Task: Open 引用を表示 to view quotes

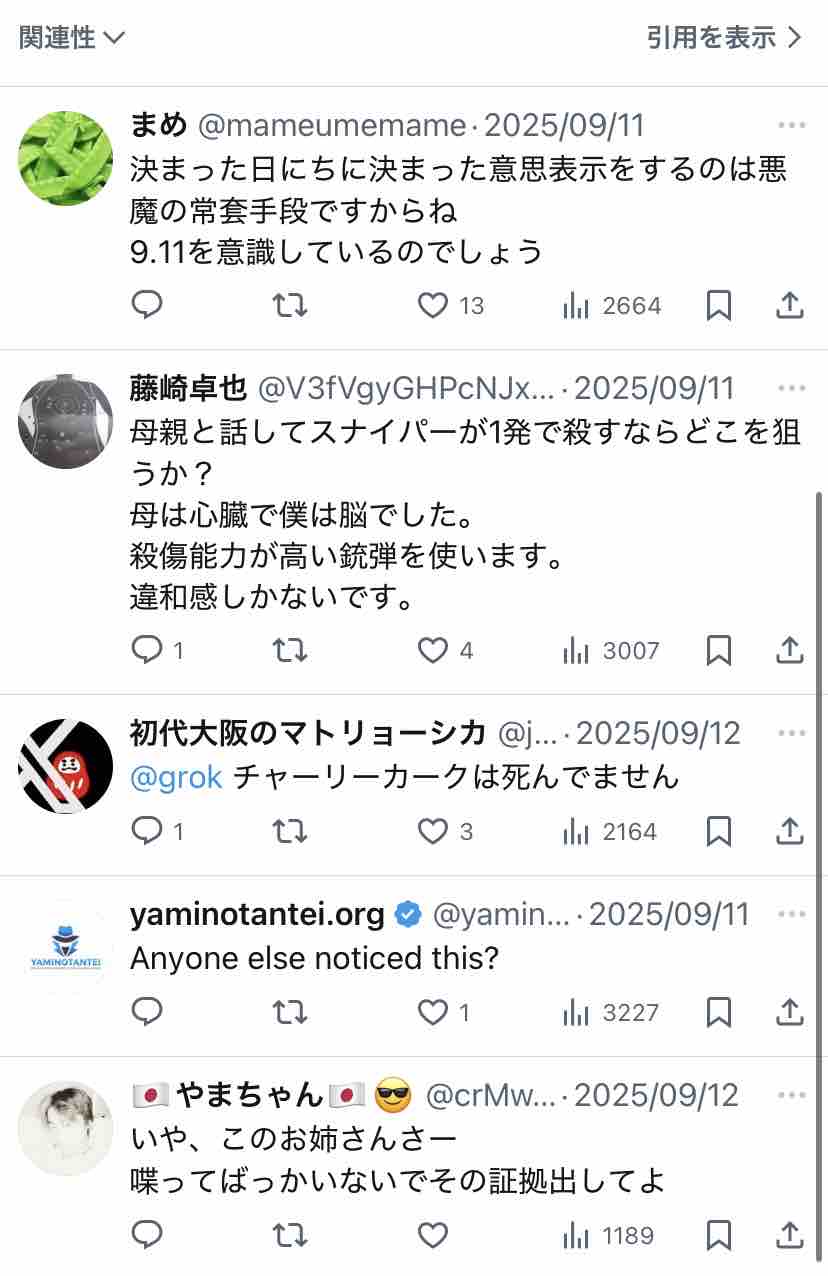Action: point(724,38)
